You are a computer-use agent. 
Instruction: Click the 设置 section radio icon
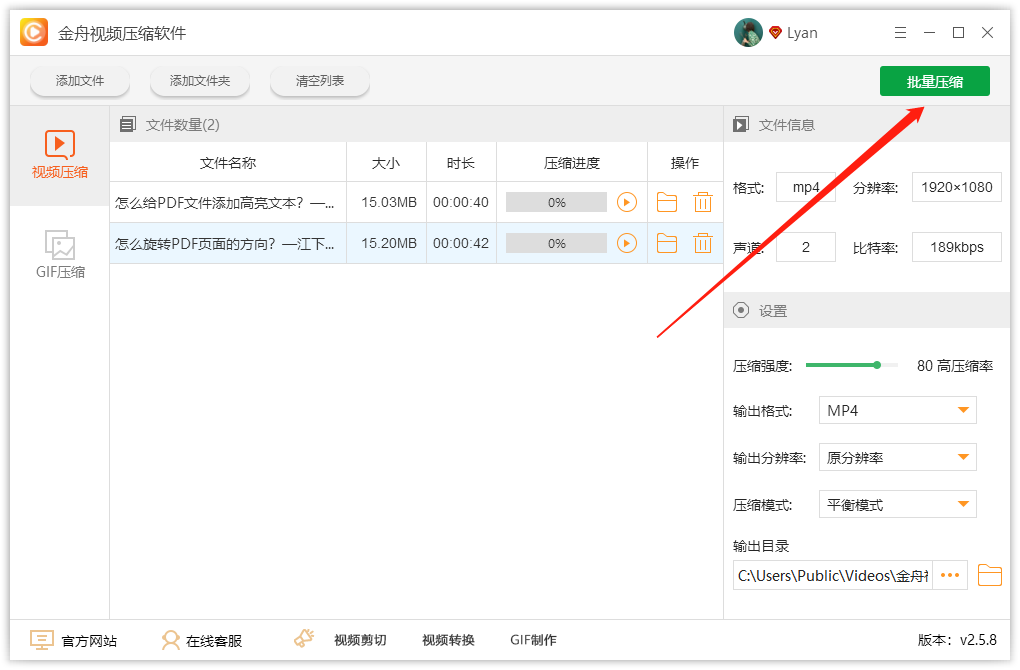point(741,310)
